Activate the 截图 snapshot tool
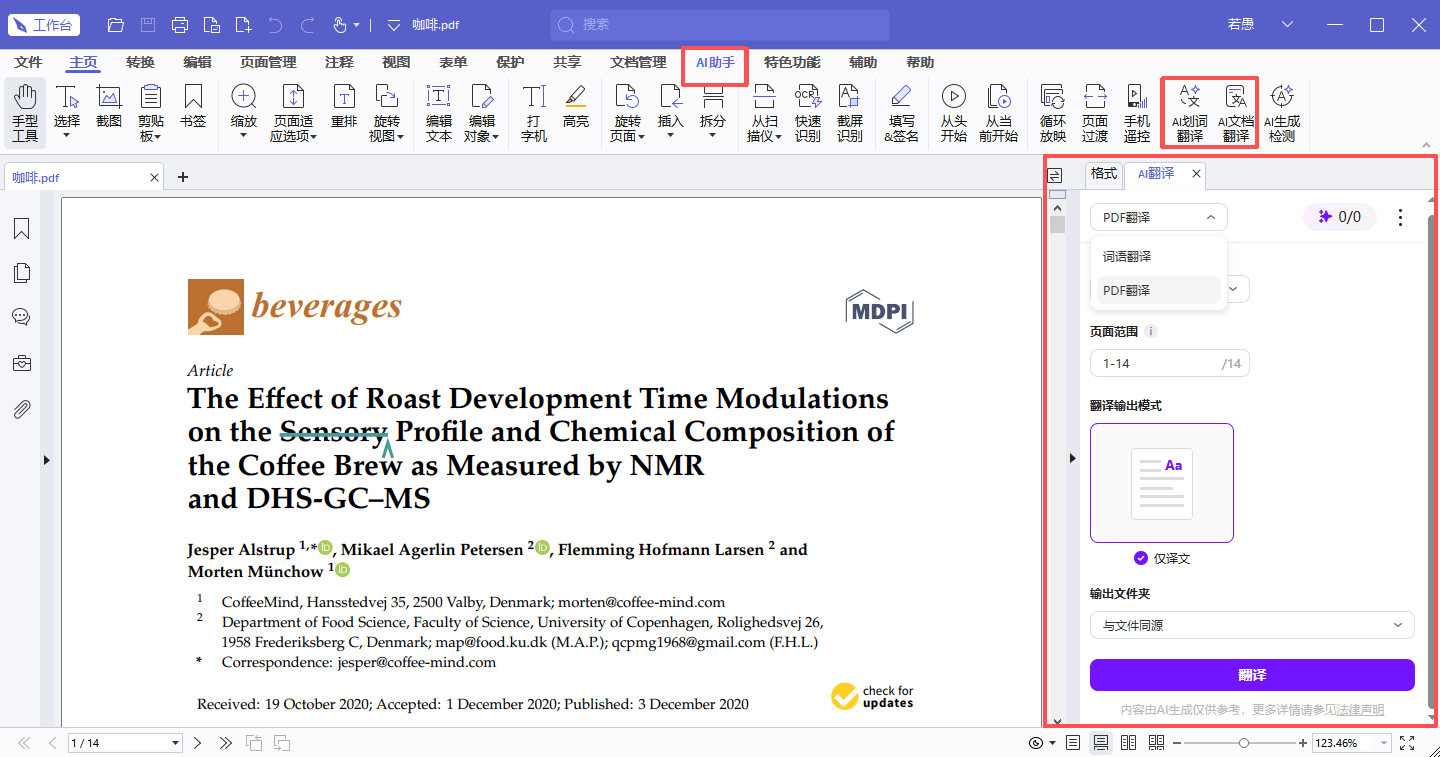Screen dimensions: 1440x757 (109, 107)
